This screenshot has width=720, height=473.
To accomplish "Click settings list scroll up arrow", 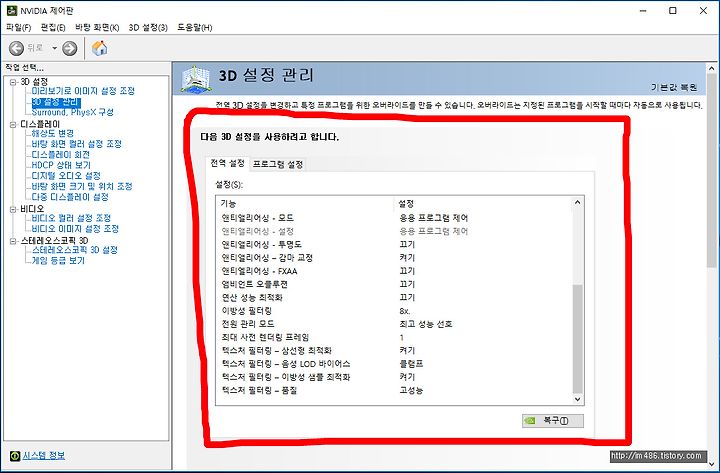I will click(578, 203).
